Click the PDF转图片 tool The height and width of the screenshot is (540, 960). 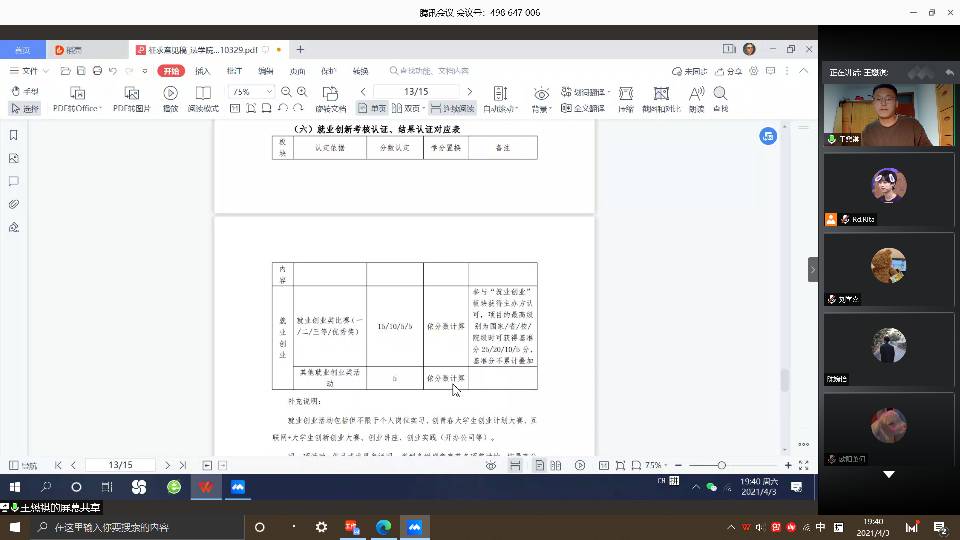pos(131,99)
